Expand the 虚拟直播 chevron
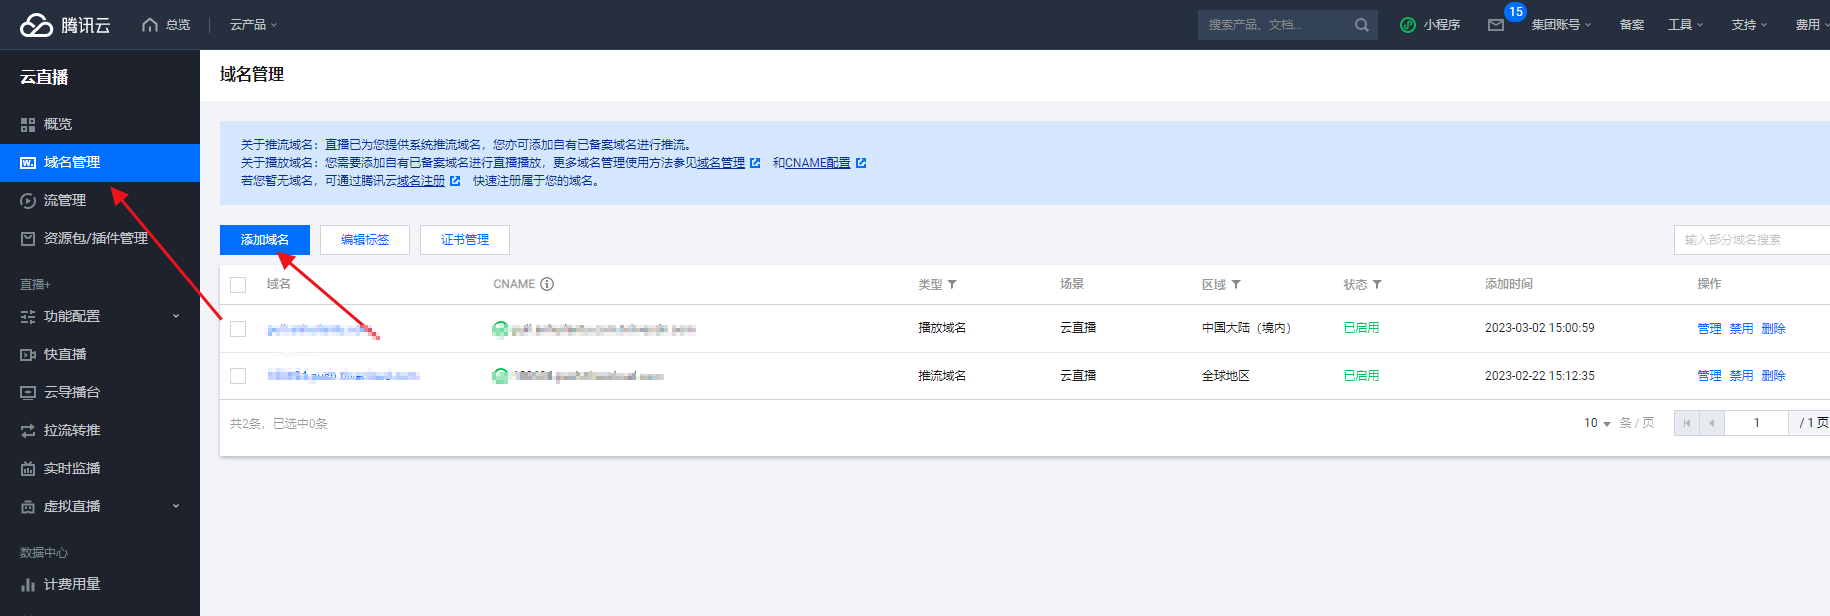1830x616 pixels. [x=176, y=506]
